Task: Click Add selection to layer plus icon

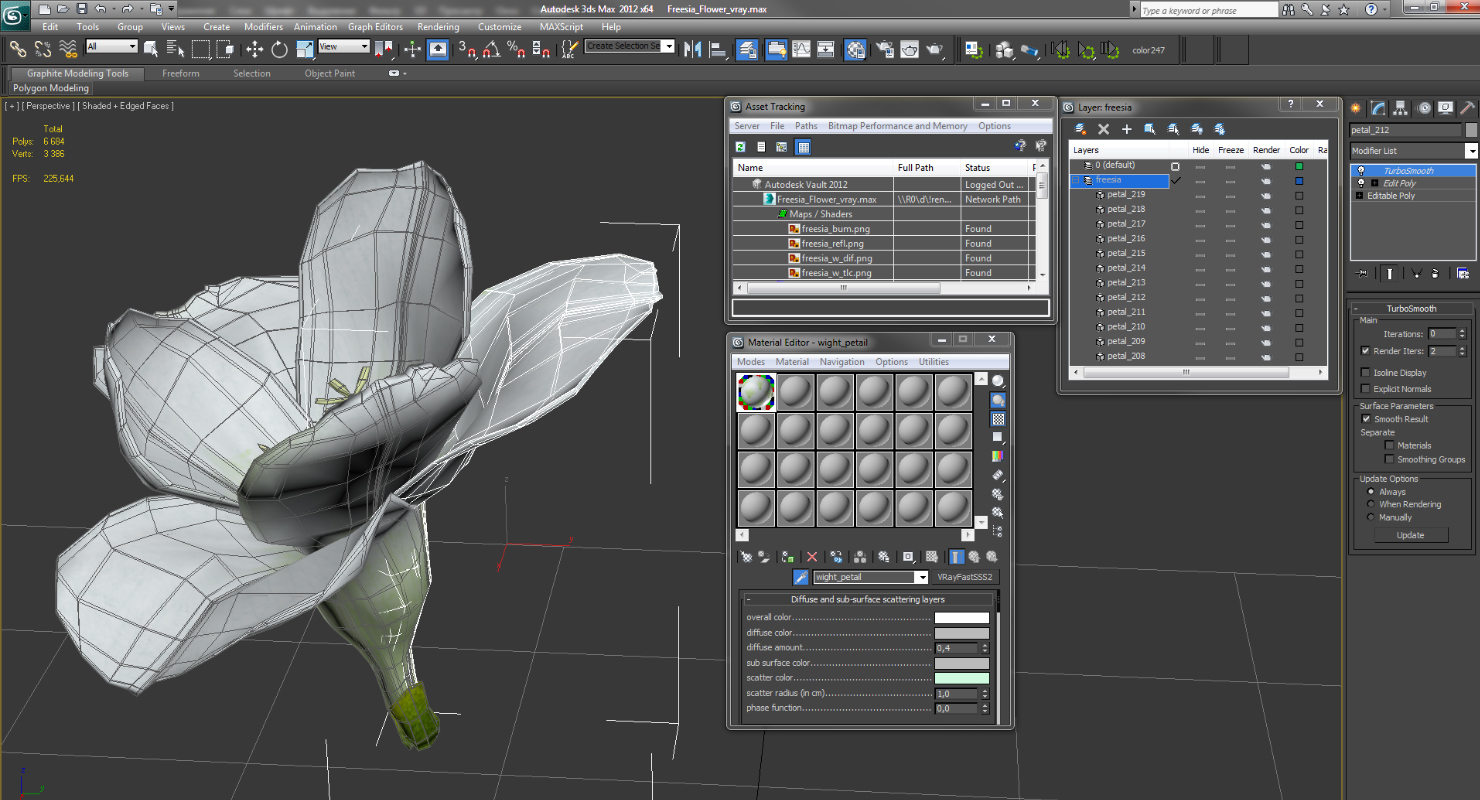Action: pyautogui.click(x=1127, y=129)
